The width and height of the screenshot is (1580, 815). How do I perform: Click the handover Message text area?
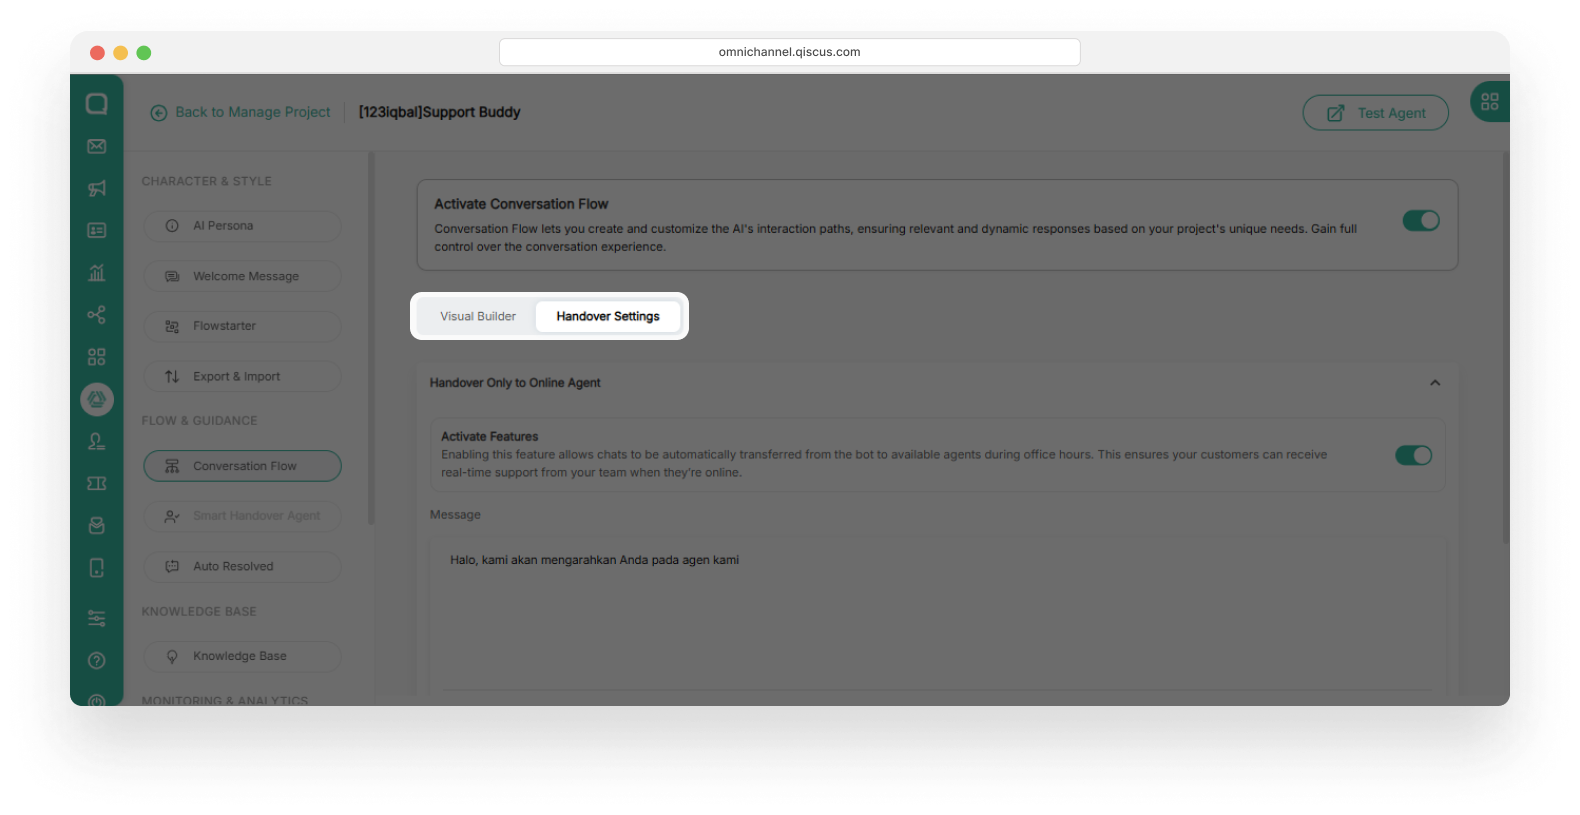coord(938,615)
